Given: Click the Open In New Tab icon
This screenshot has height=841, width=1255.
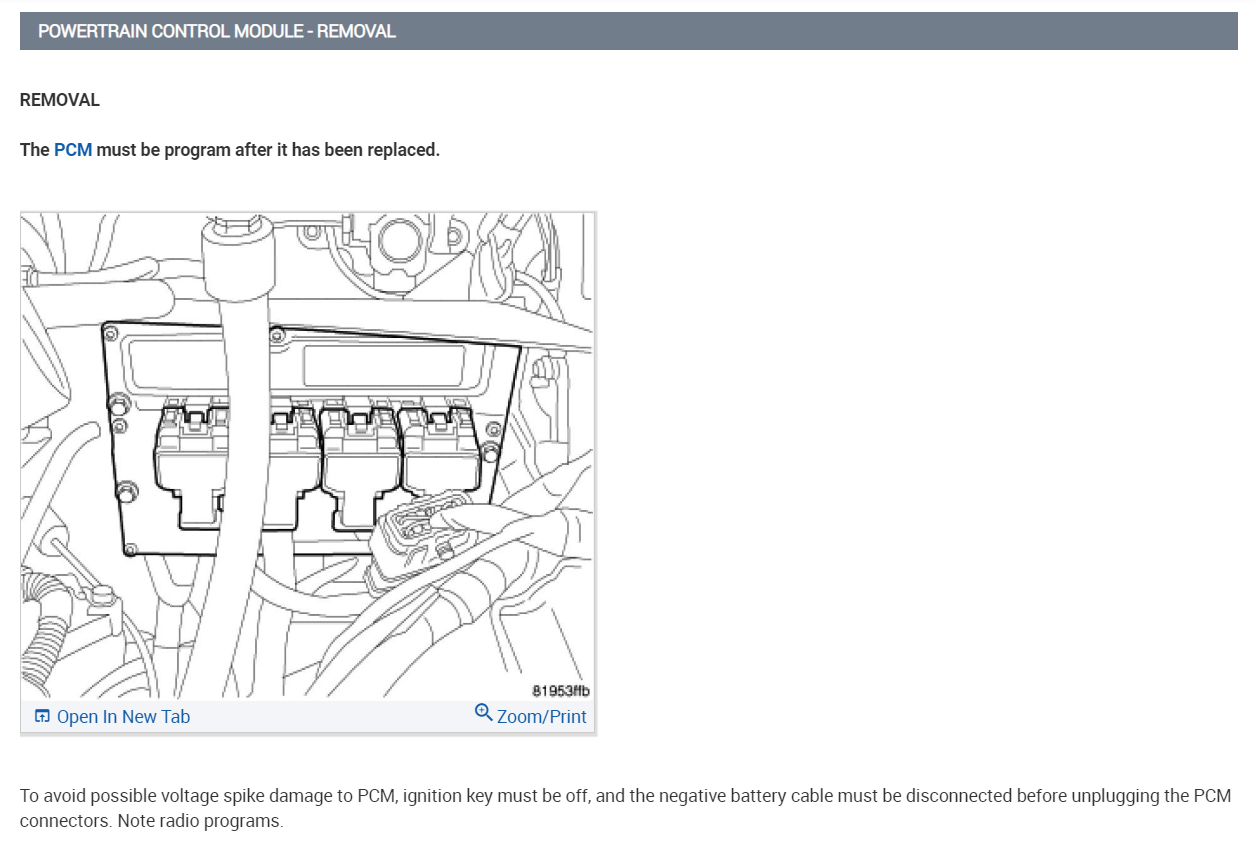Looking at the screenshot, I should [x=42, y=716].
